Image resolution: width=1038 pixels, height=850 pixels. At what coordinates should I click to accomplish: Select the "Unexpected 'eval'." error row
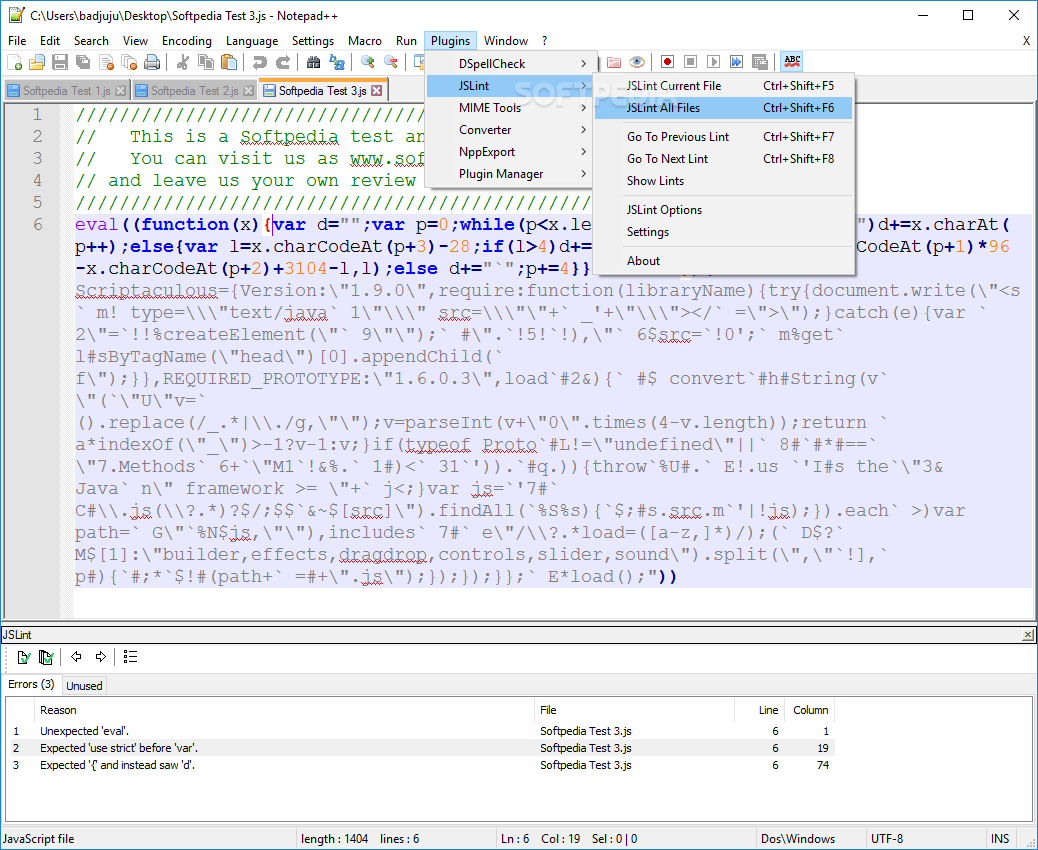(x=420, y=731)
